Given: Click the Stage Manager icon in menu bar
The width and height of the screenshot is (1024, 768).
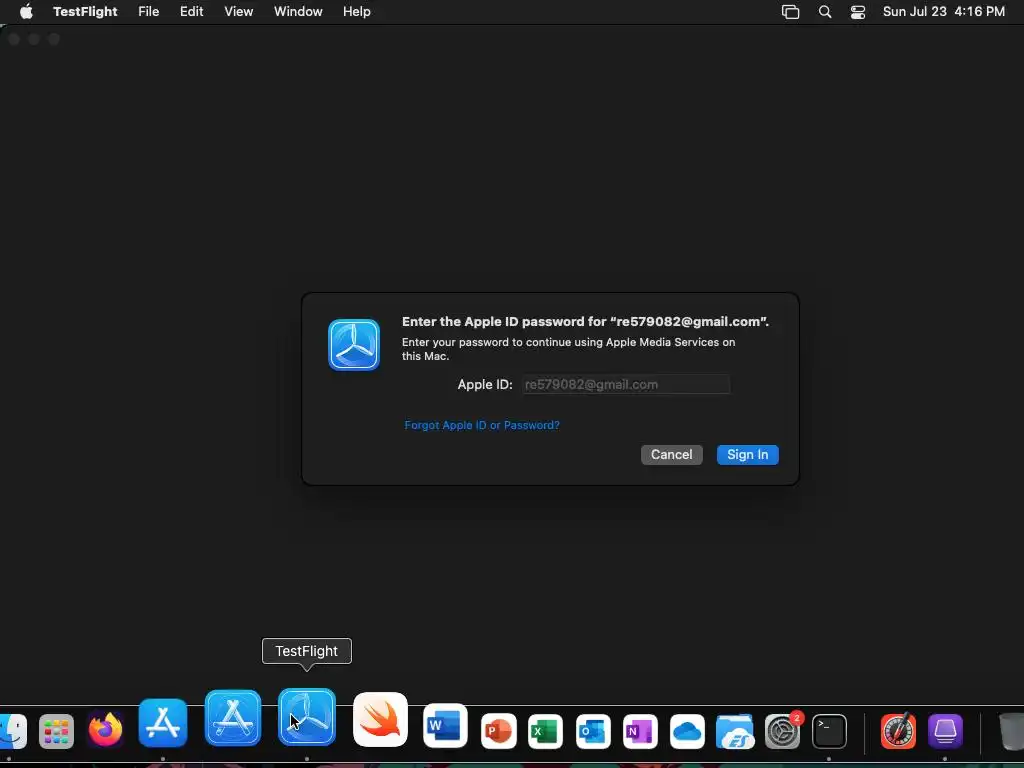Looking at the screenshot, I should (790, 11).
